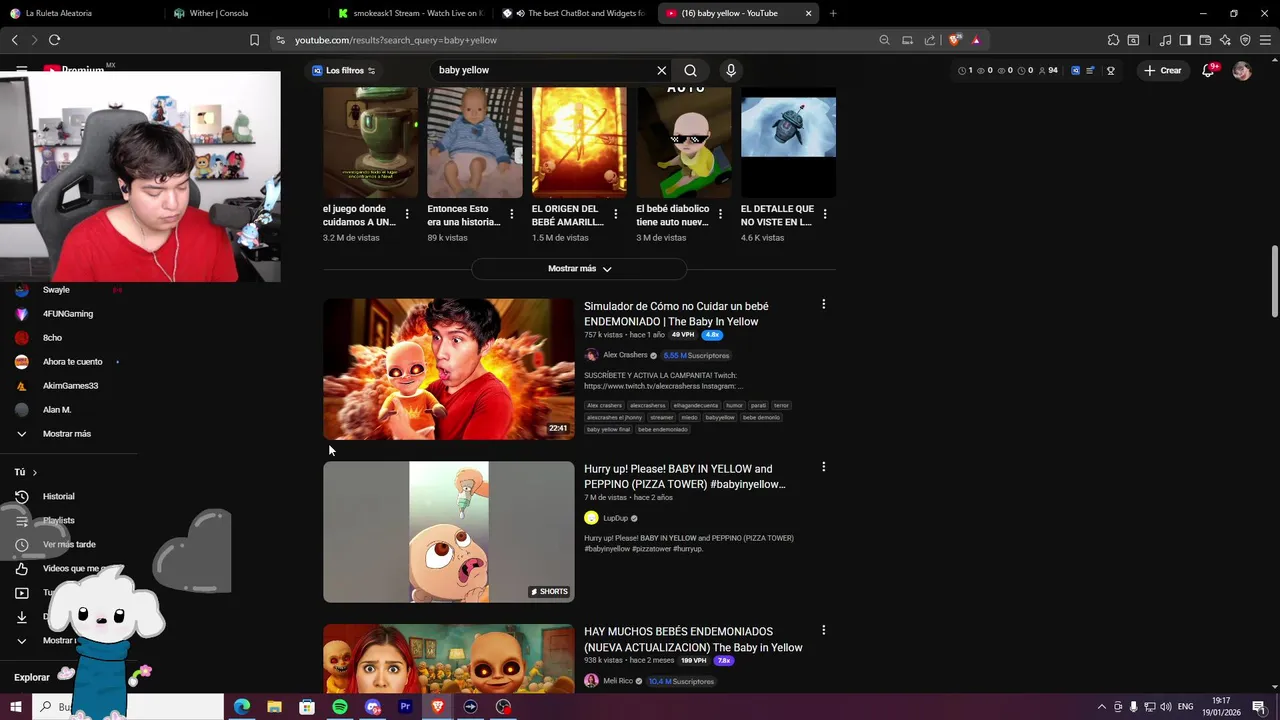
Task: Open Meli Rico channel link
Action: point(618,681)
